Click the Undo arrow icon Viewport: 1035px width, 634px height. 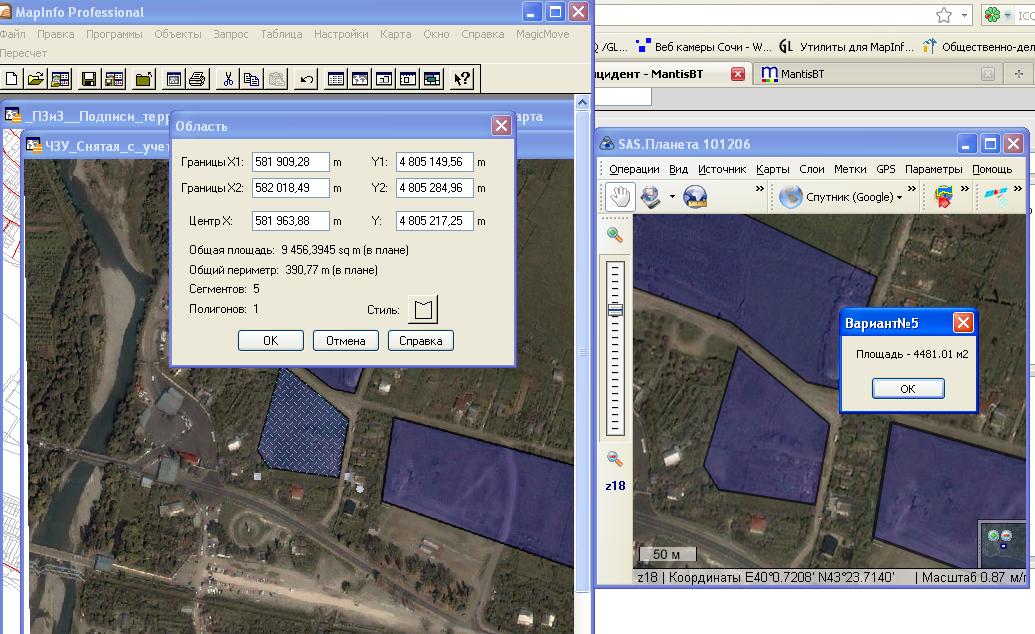[307, 79]
